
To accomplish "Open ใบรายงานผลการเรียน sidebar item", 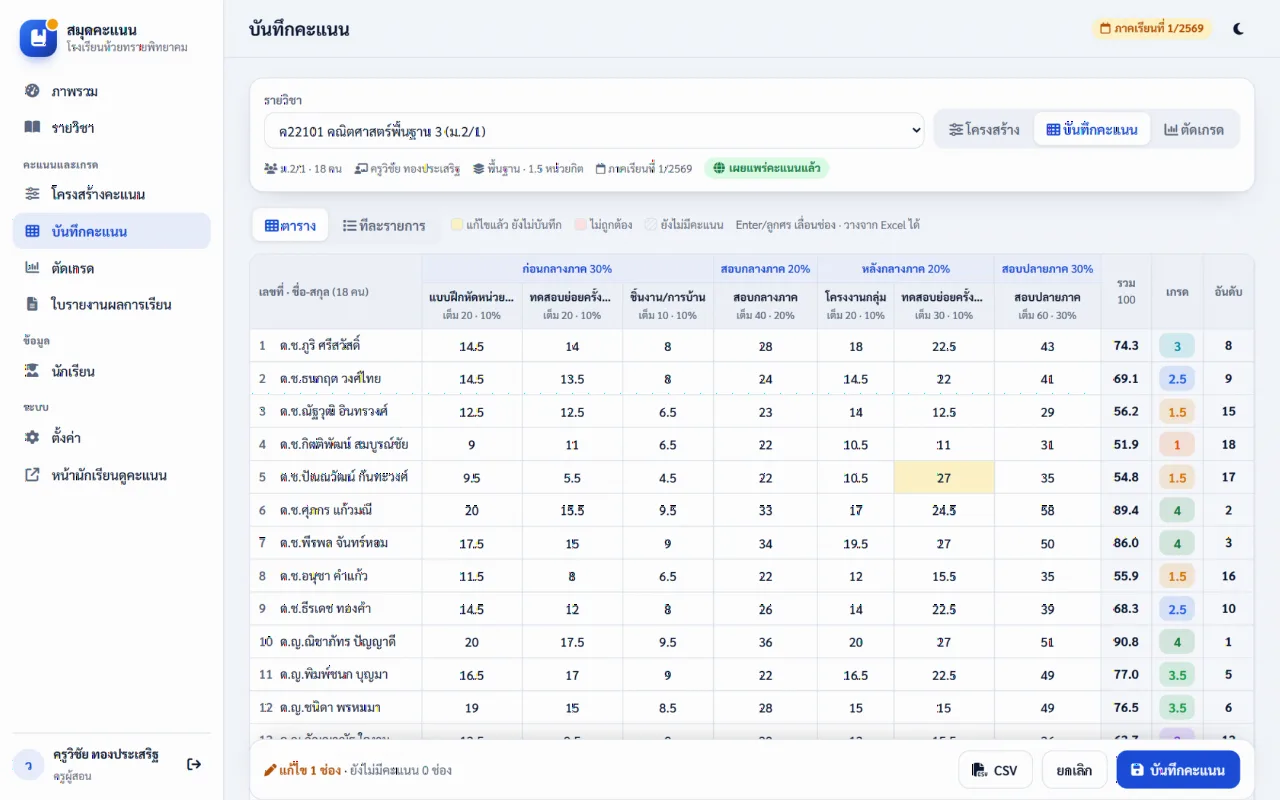I will click(112, 304).
